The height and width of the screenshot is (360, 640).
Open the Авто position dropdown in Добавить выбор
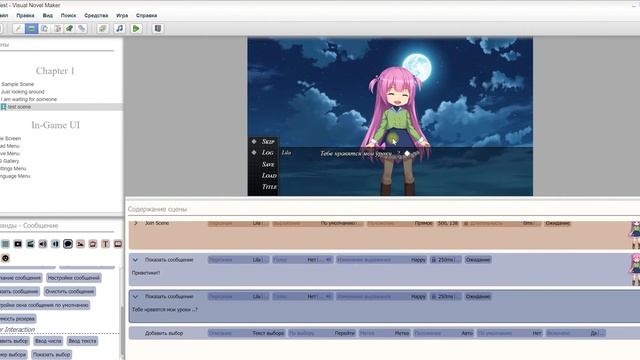click(x=443, y=333)
